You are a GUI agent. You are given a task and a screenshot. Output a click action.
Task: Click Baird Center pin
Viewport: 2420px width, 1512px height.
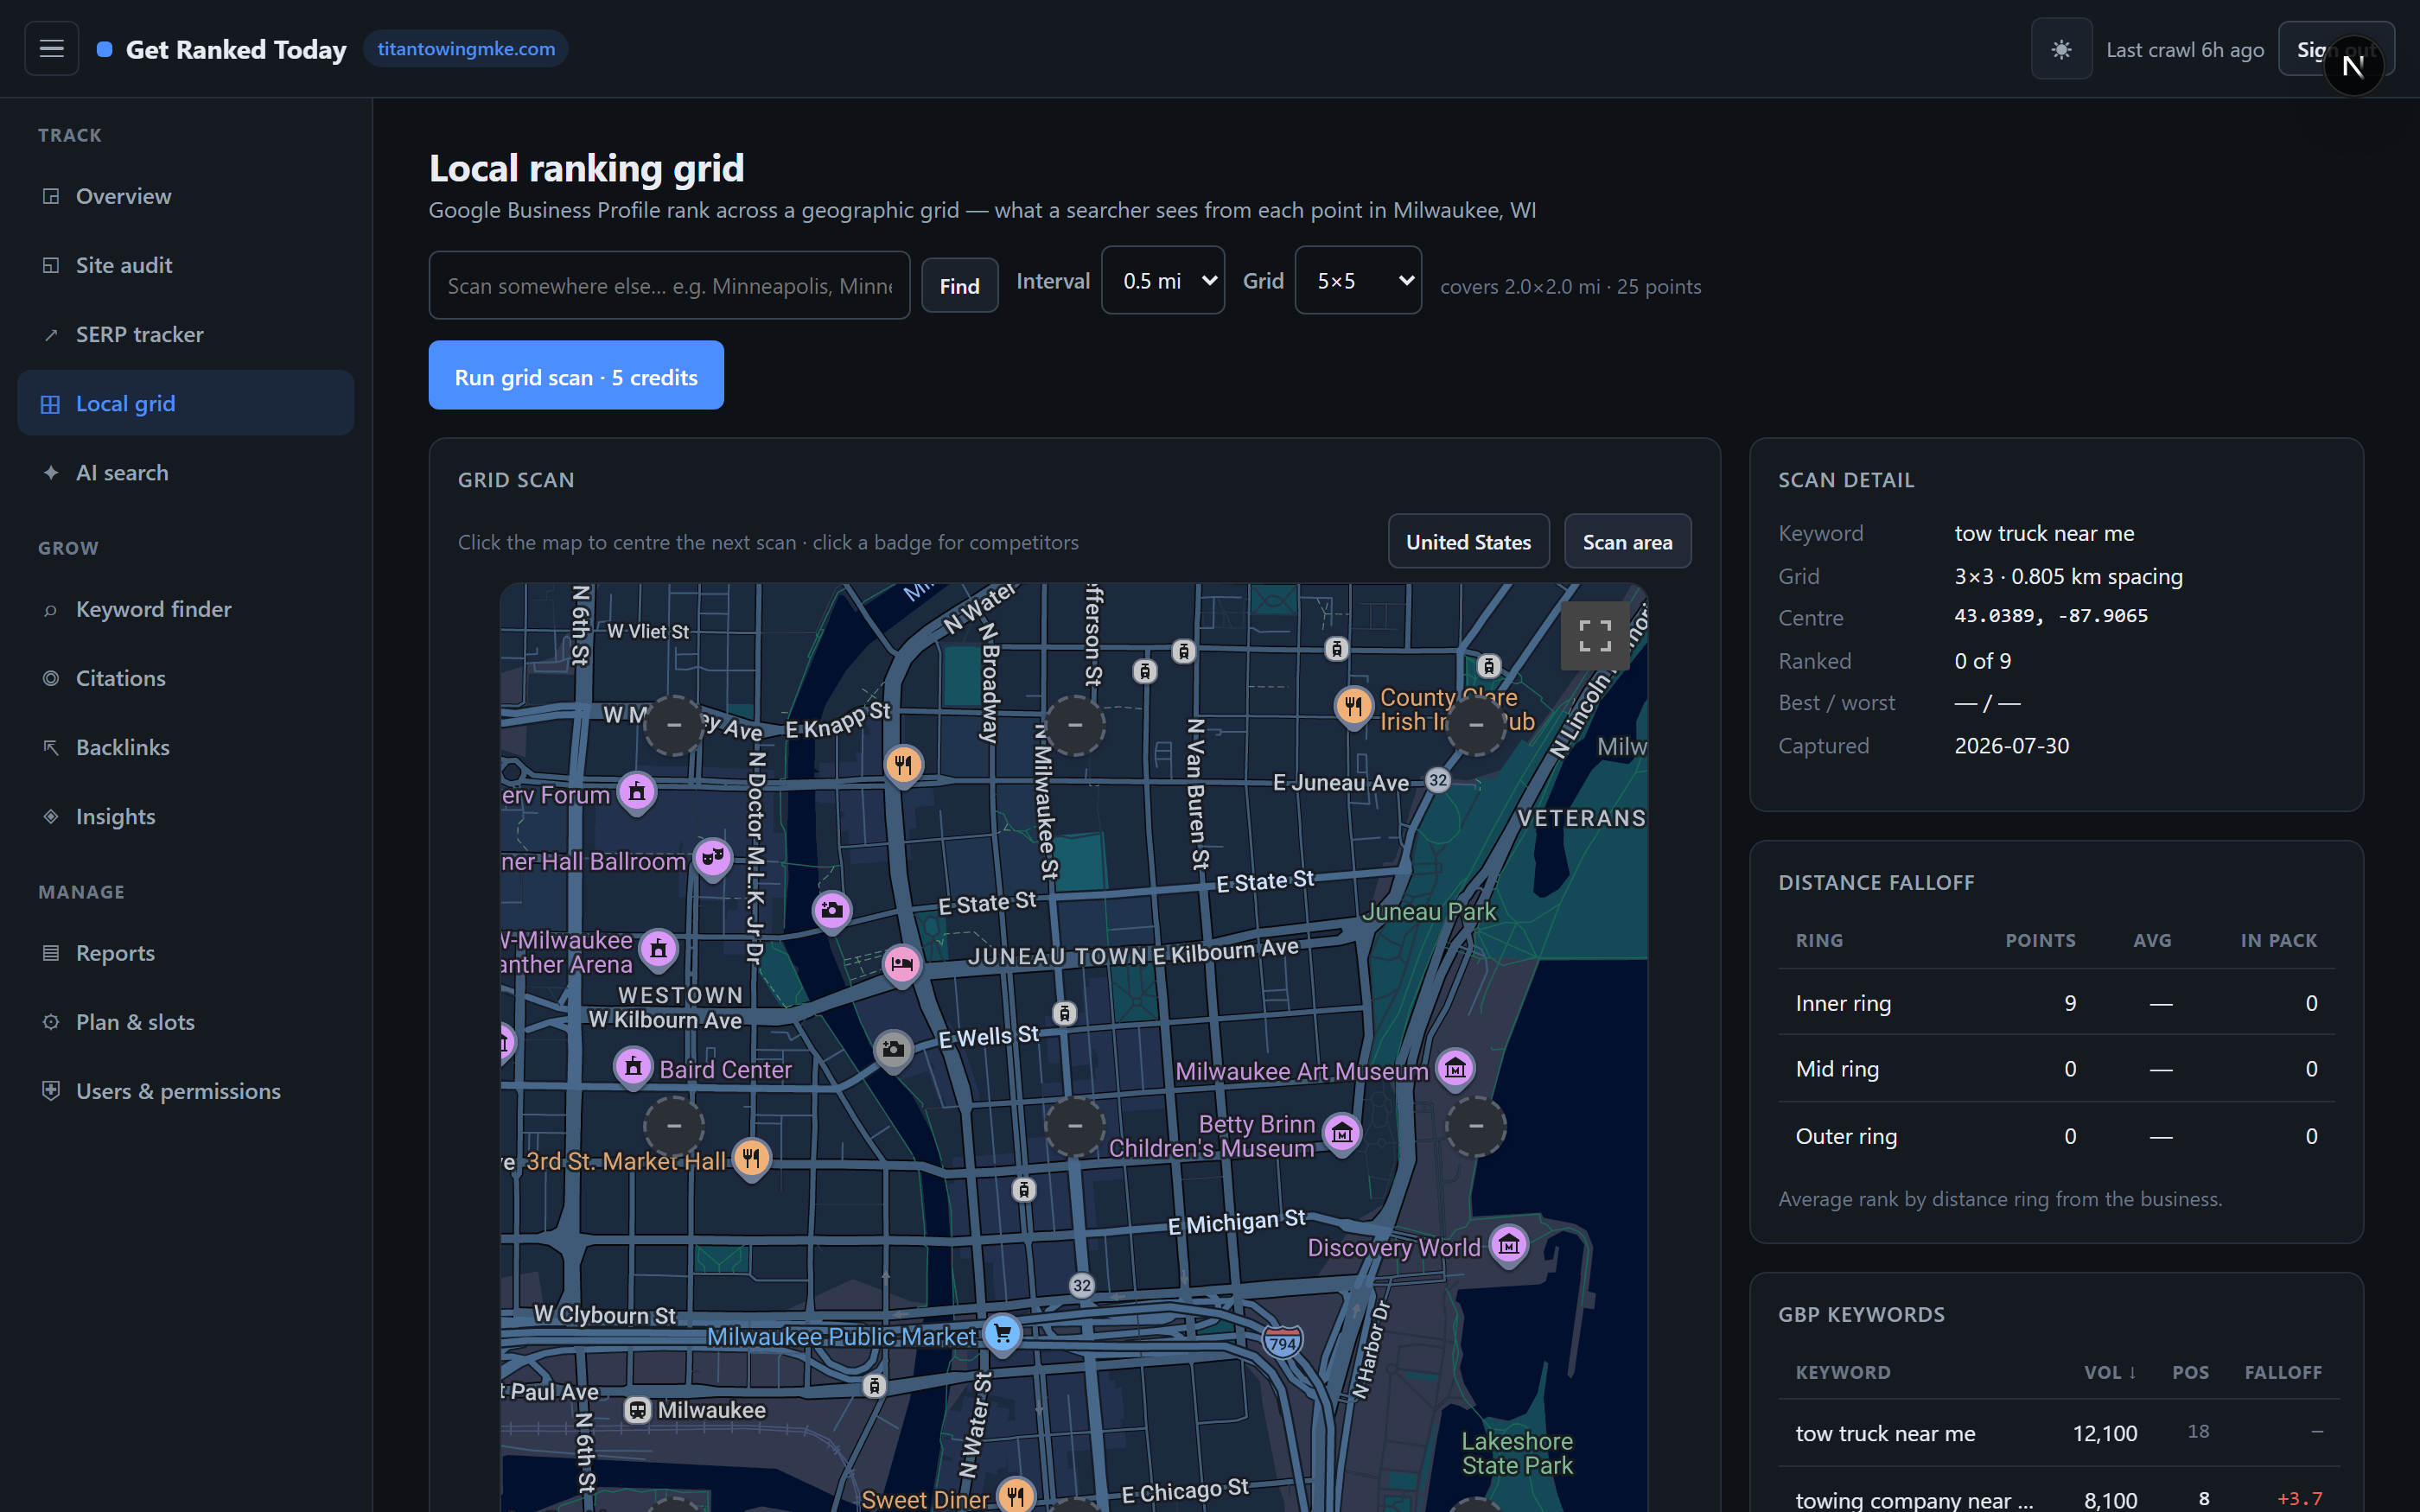(633, 1068)
